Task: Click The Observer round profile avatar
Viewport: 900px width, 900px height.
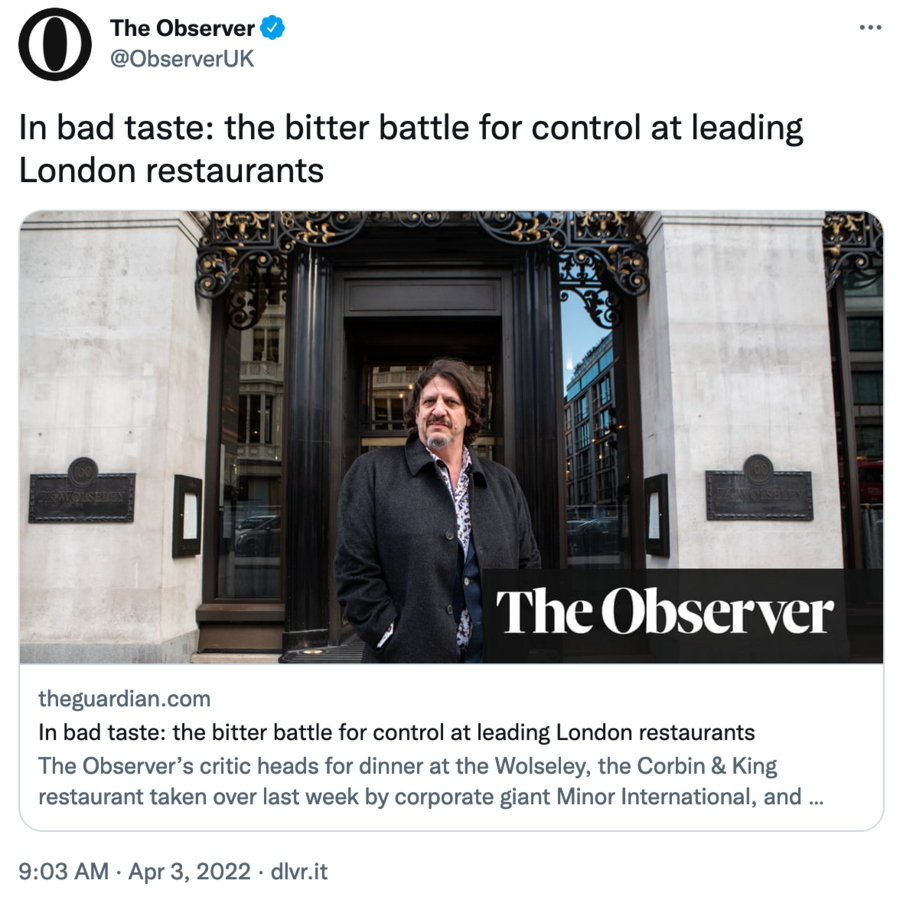Action: [55, 44]
